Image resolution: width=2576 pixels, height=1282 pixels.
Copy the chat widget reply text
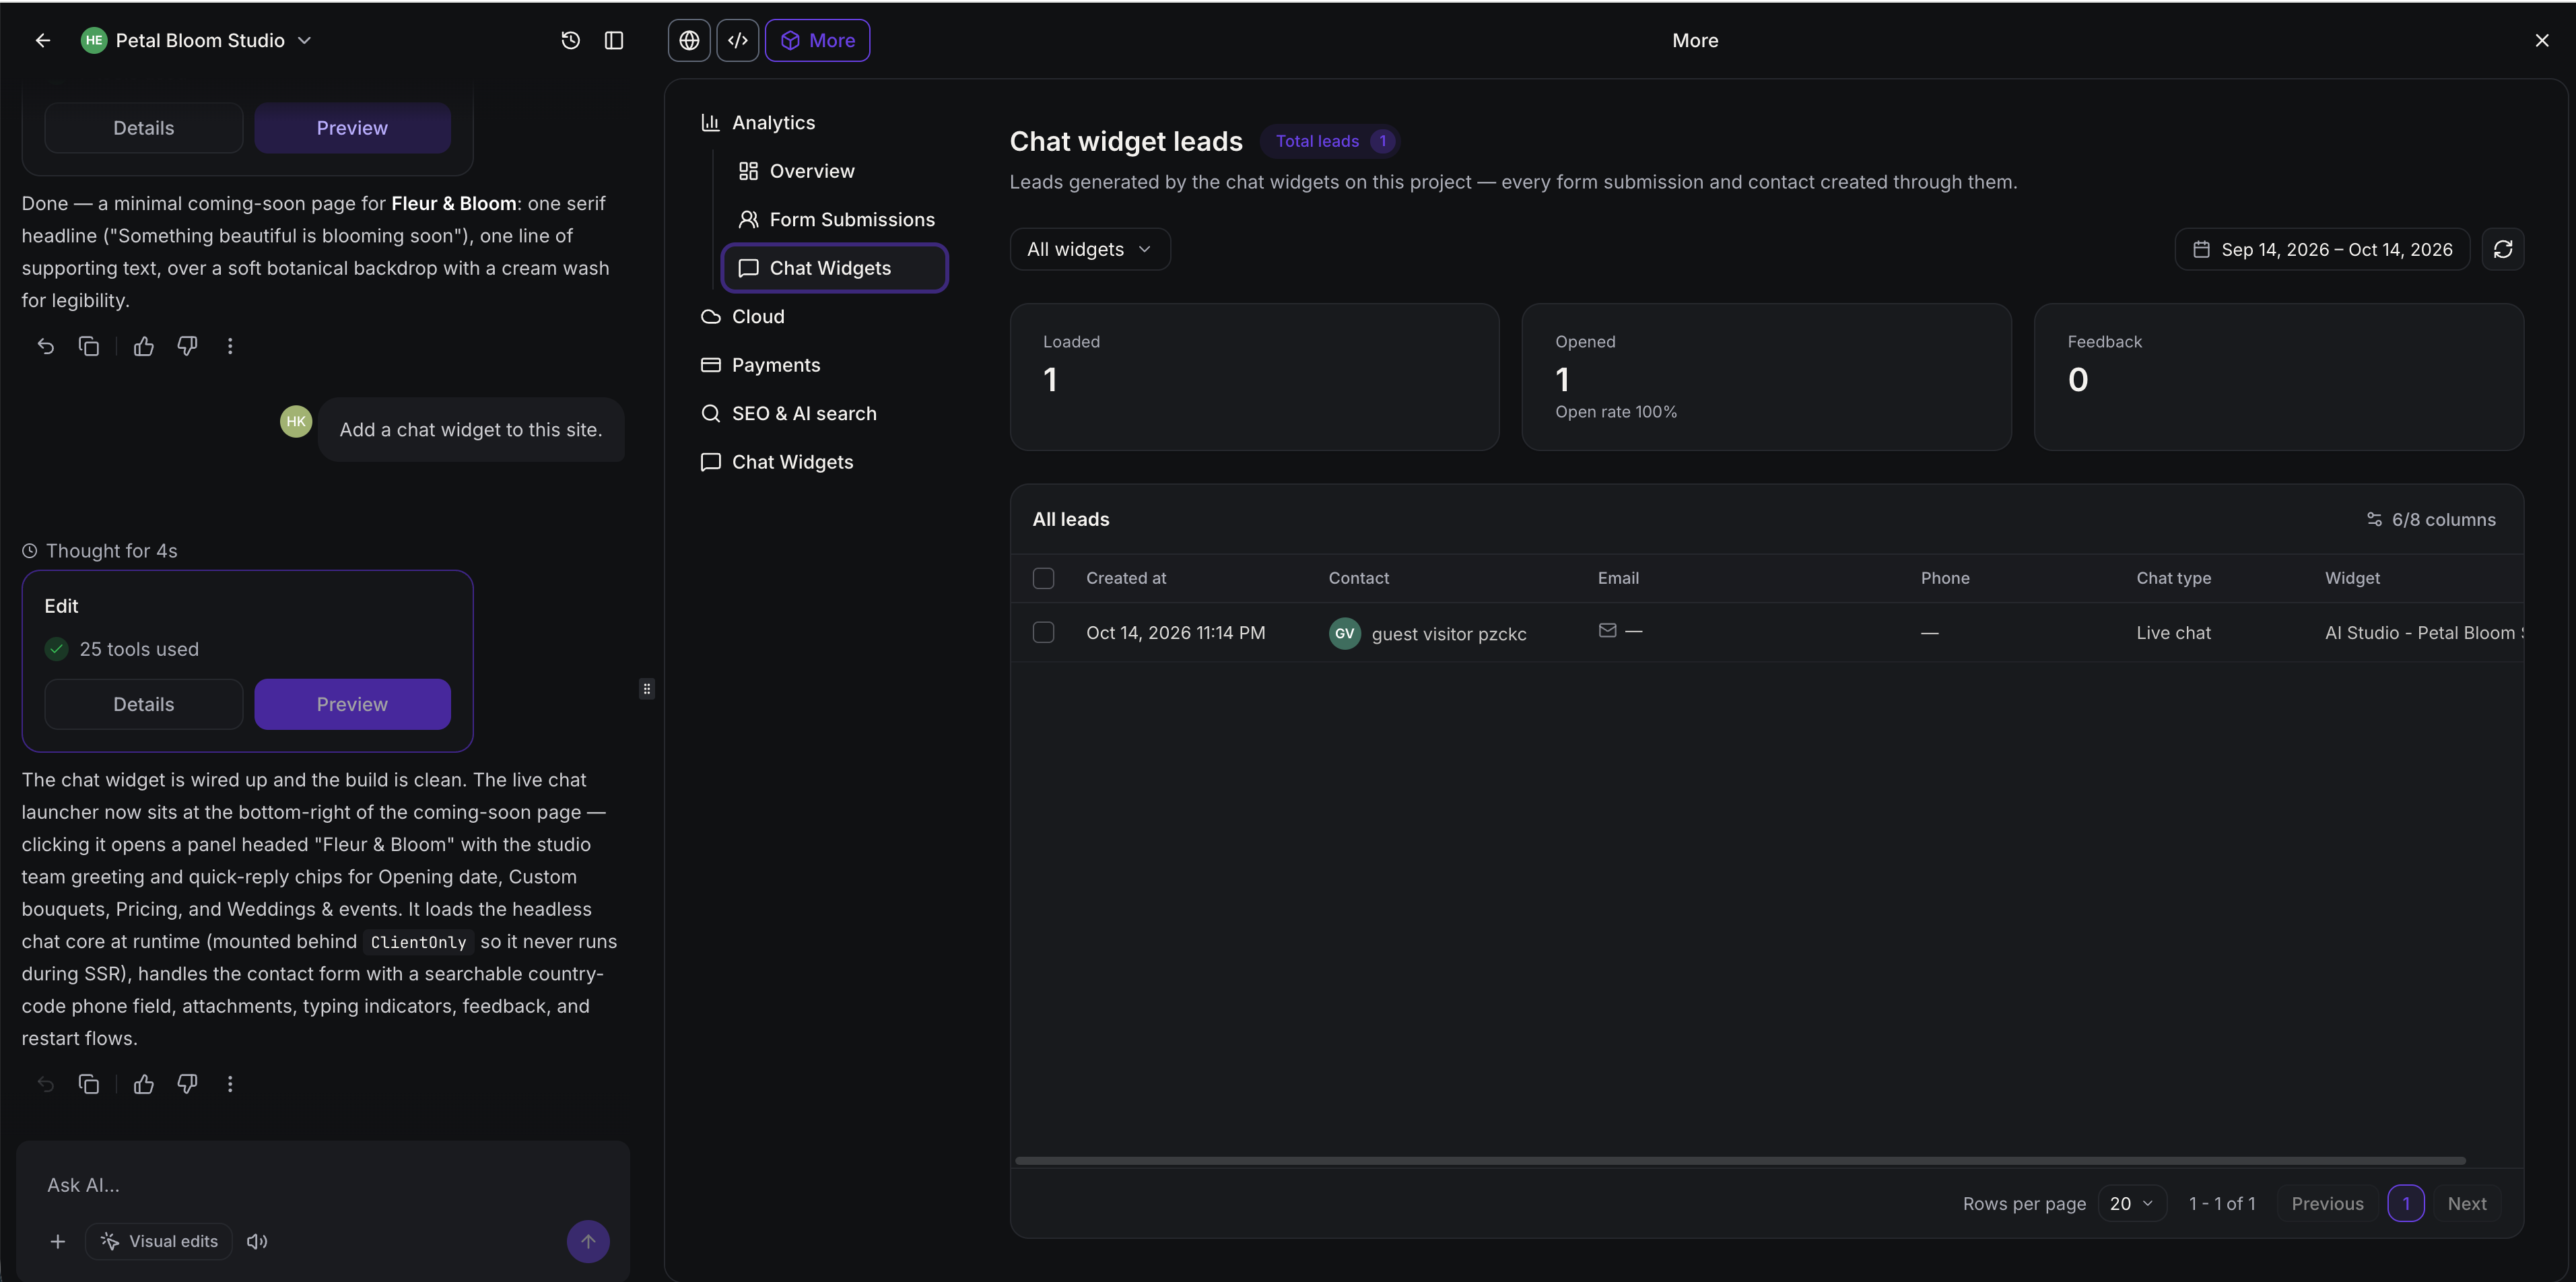click(89, 1084)
